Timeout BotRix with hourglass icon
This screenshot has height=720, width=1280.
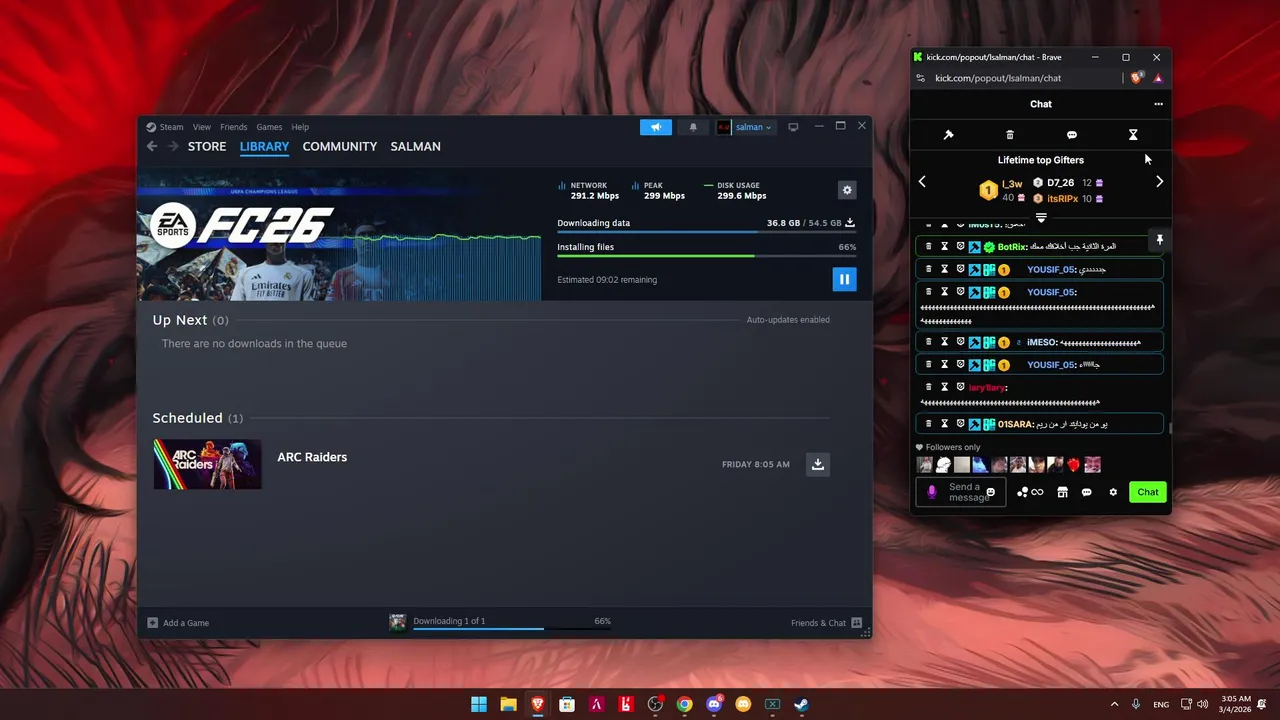944,246
